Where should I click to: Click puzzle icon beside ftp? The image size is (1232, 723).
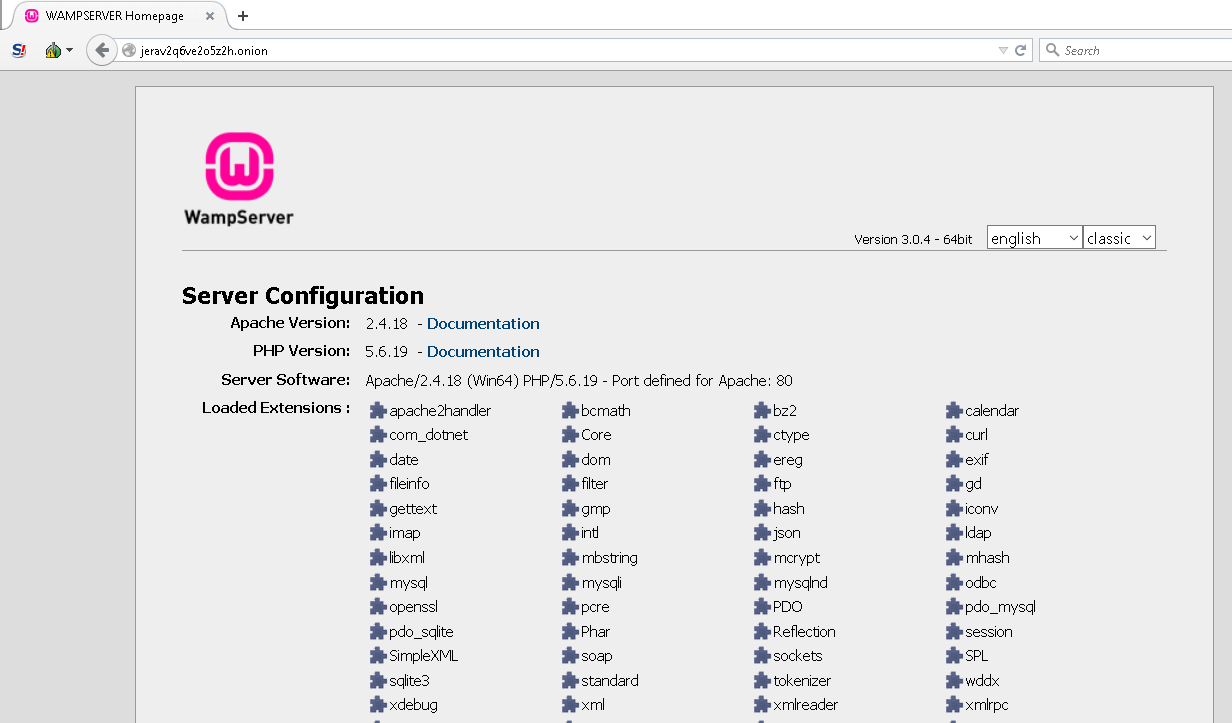coord(762,484)
